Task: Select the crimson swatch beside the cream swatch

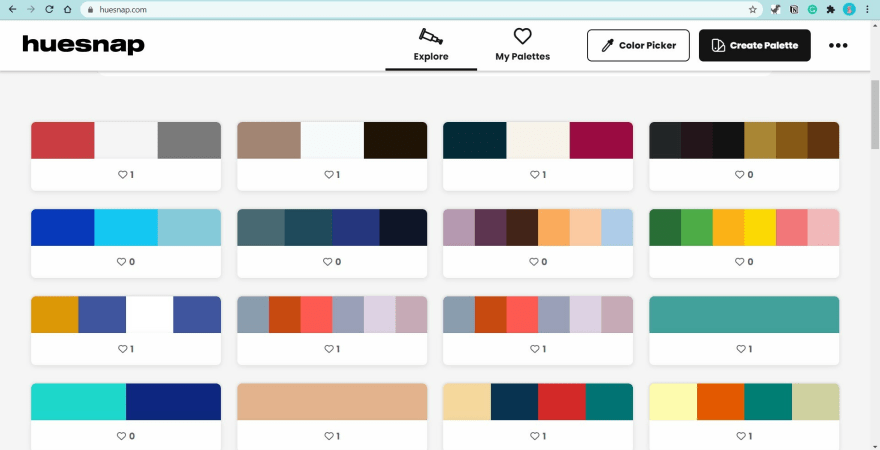Action: [x=601, y=140]
